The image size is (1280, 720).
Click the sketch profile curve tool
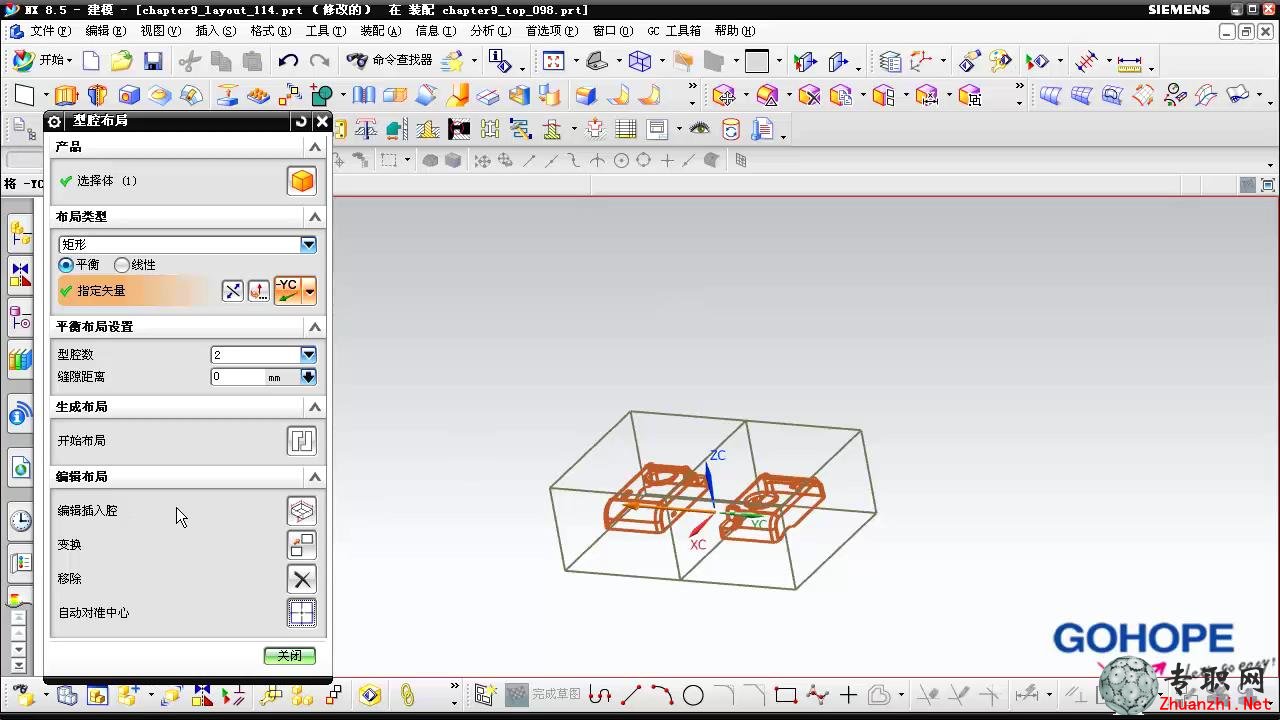point(600,695)
